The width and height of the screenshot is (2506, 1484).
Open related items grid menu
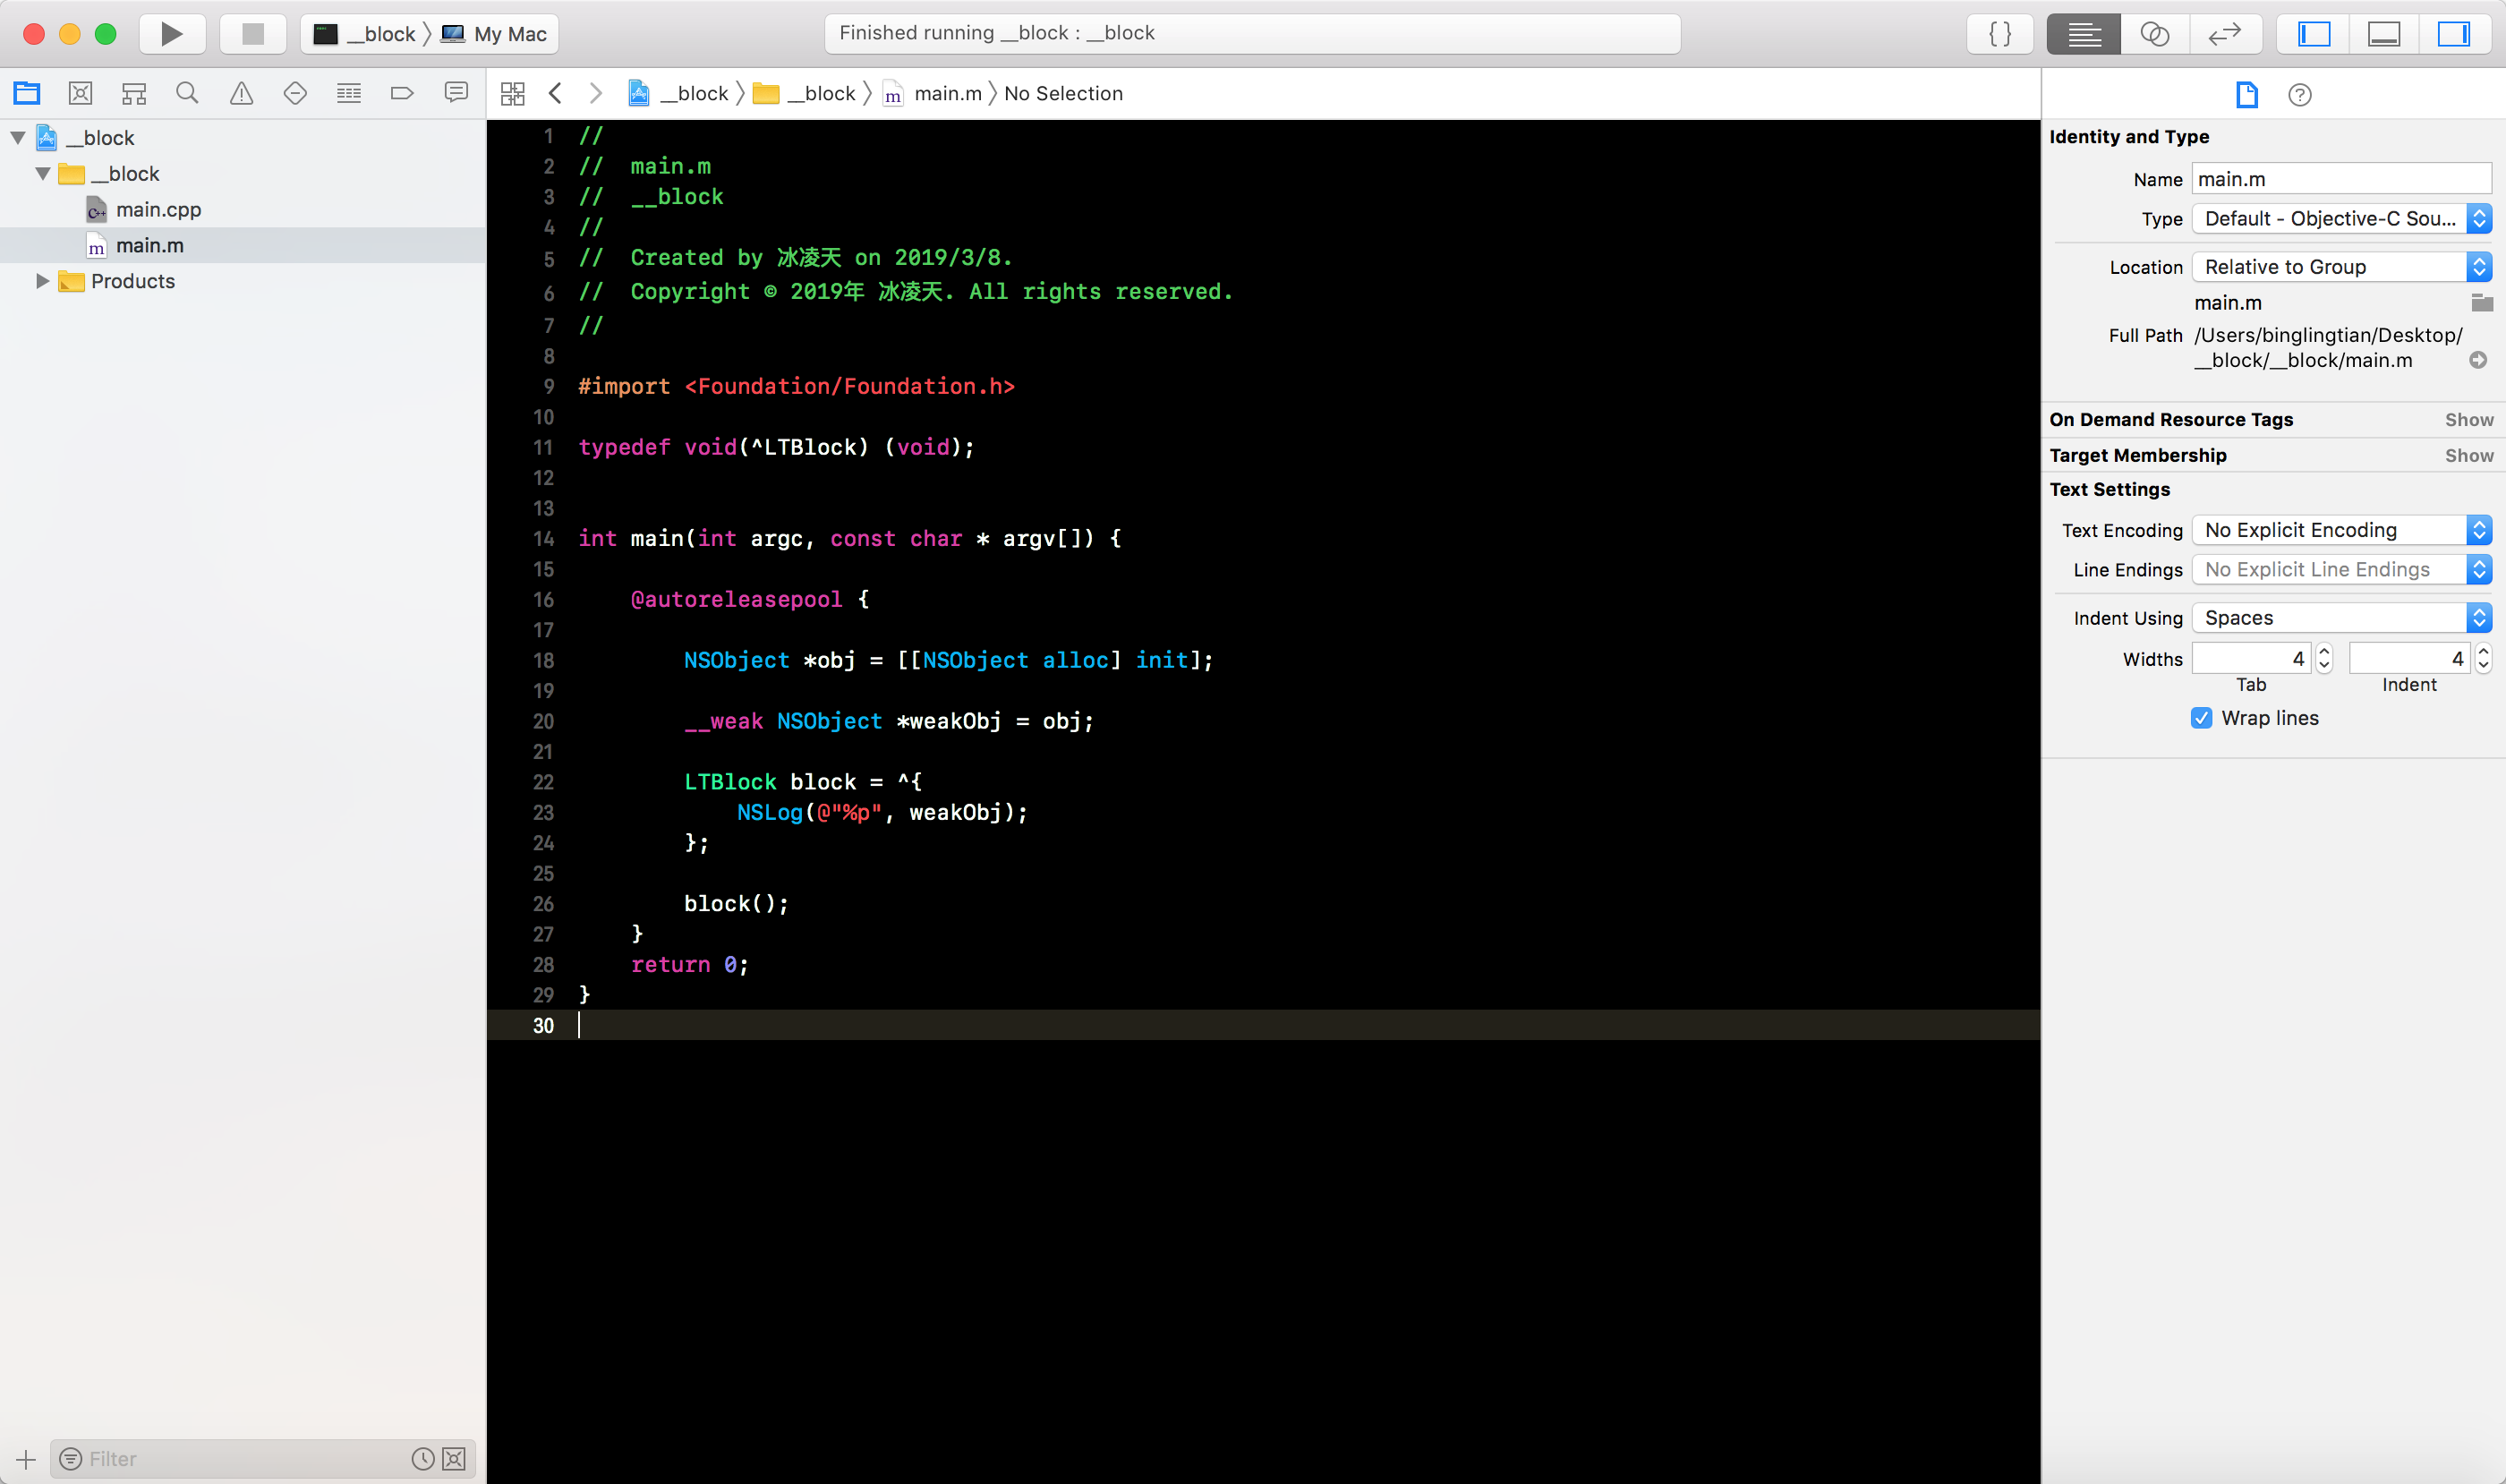pyautogui.click(x=513, y=93)
